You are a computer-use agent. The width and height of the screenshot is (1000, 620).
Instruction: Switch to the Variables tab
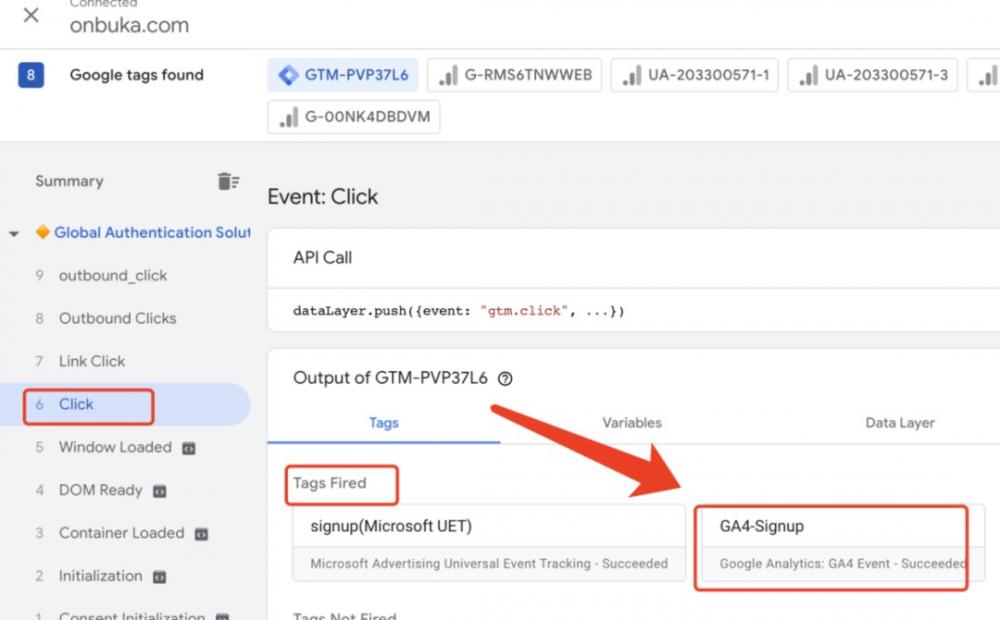[x=632, y=423]
